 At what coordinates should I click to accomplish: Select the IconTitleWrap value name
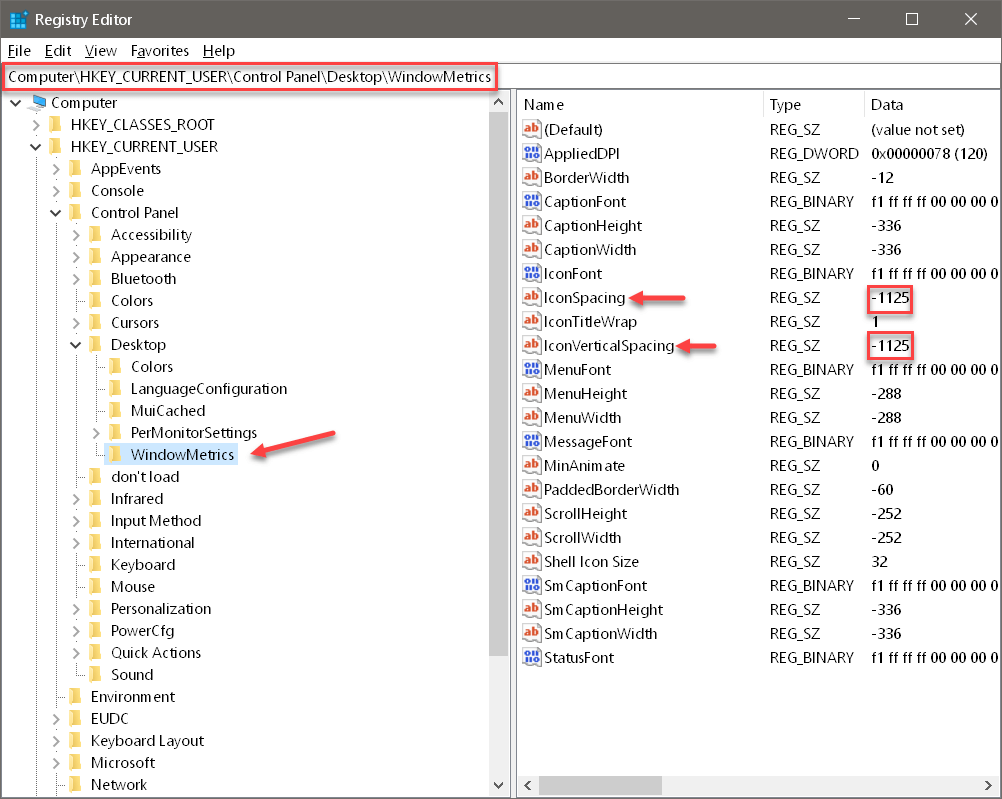tap(590, 322)
